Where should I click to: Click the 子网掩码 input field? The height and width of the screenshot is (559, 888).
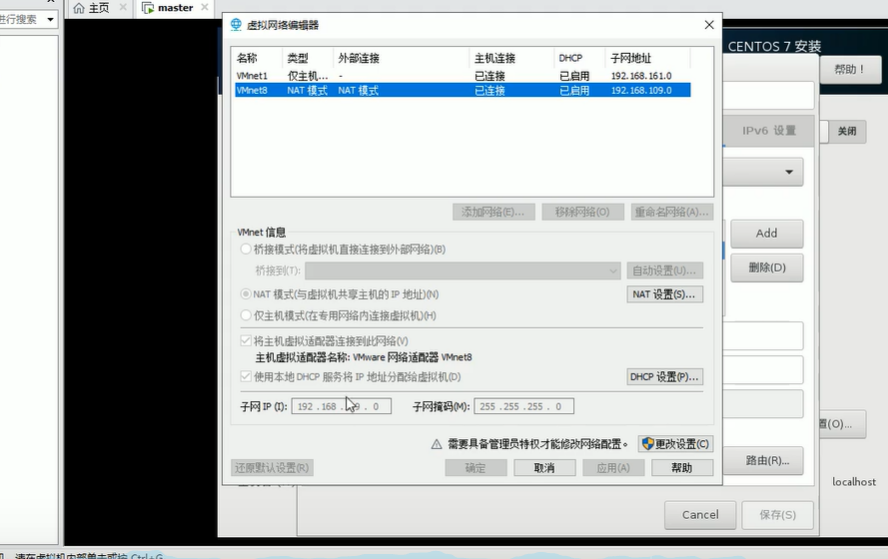coord(524,406)
